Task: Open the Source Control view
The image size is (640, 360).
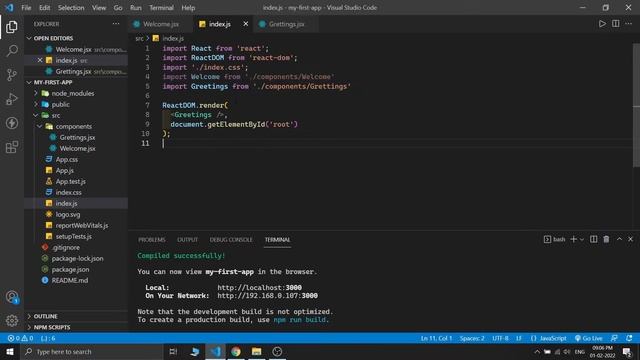Action: pos(12,75)
